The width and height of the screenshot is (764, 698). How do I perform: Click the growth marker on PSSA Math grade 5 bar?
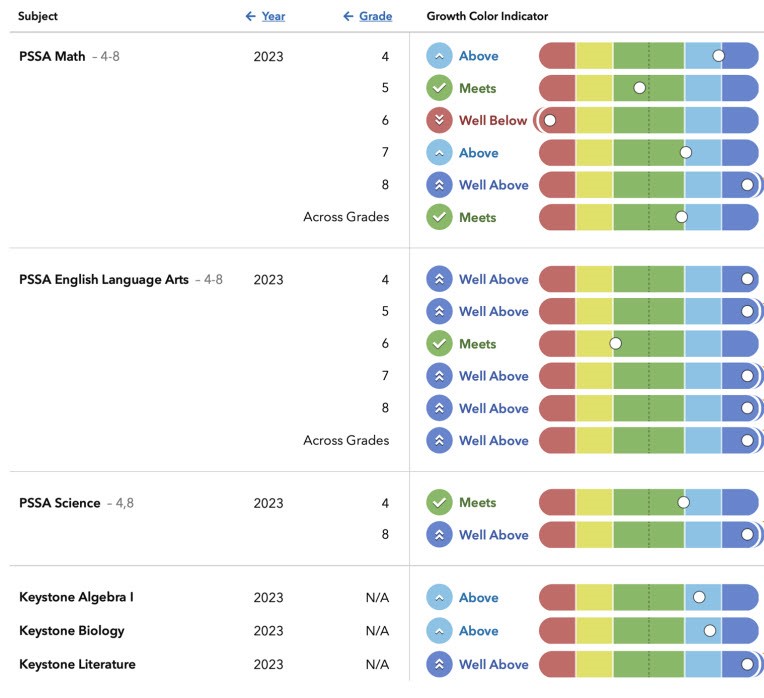point(639,88)
